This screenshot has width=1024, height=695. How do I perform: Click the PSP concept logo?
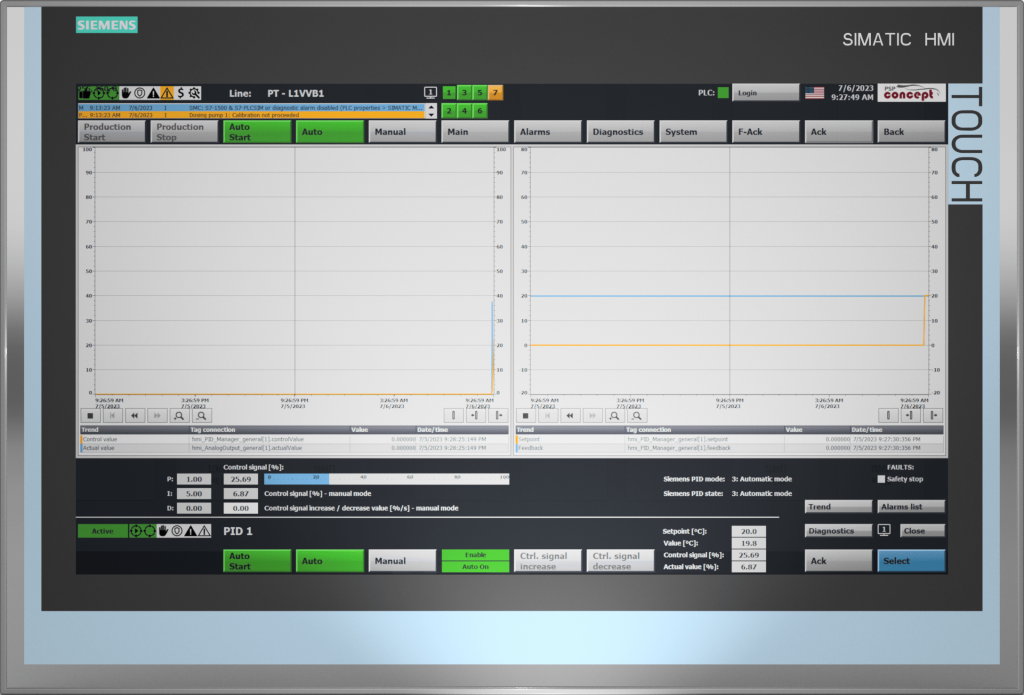tap(911, 93)
